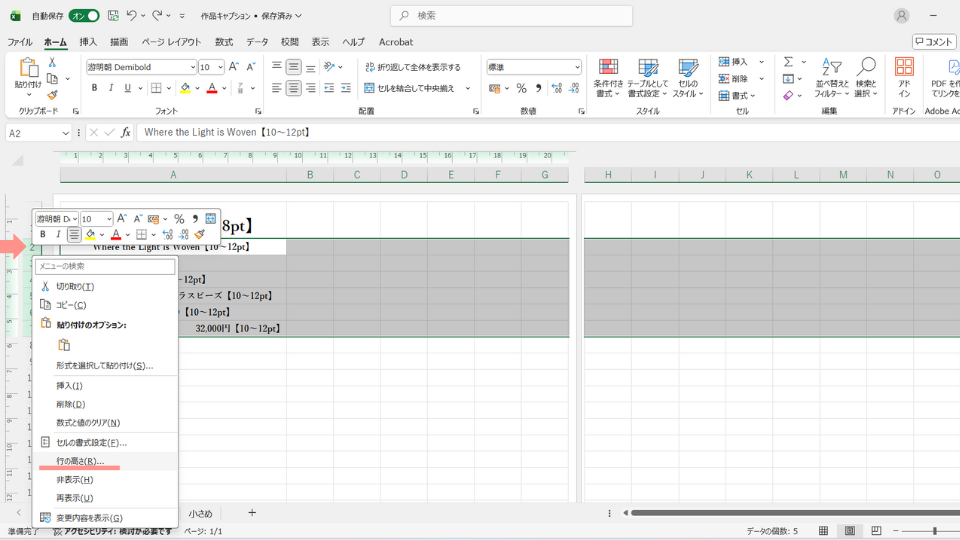Click the Comments button
Screen dimensions: 960x540
[934, 42]
